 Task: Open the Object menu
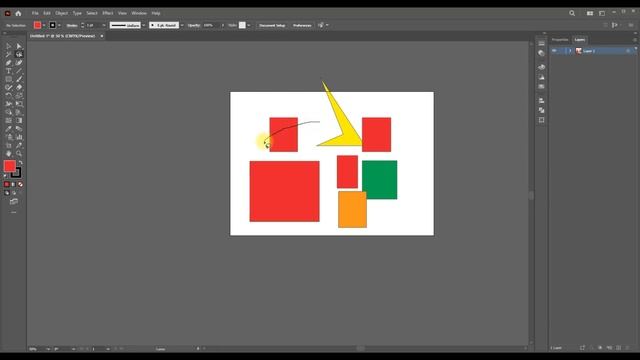tap(62, 13)
